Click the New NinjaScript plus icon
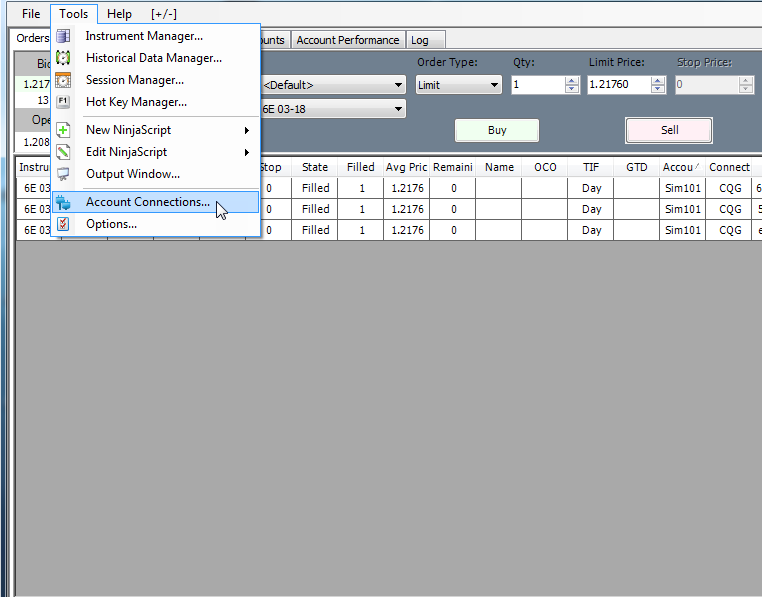762x597 pixels. point(63,130)
